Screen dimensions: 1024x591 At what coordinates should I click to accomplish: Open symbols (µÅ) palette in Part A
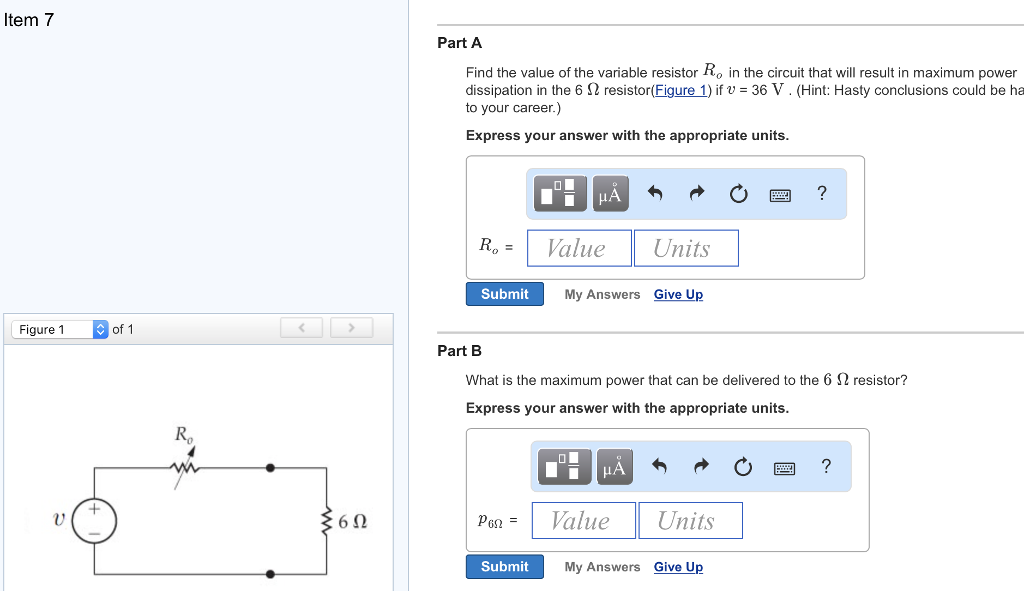pos(609,193)
